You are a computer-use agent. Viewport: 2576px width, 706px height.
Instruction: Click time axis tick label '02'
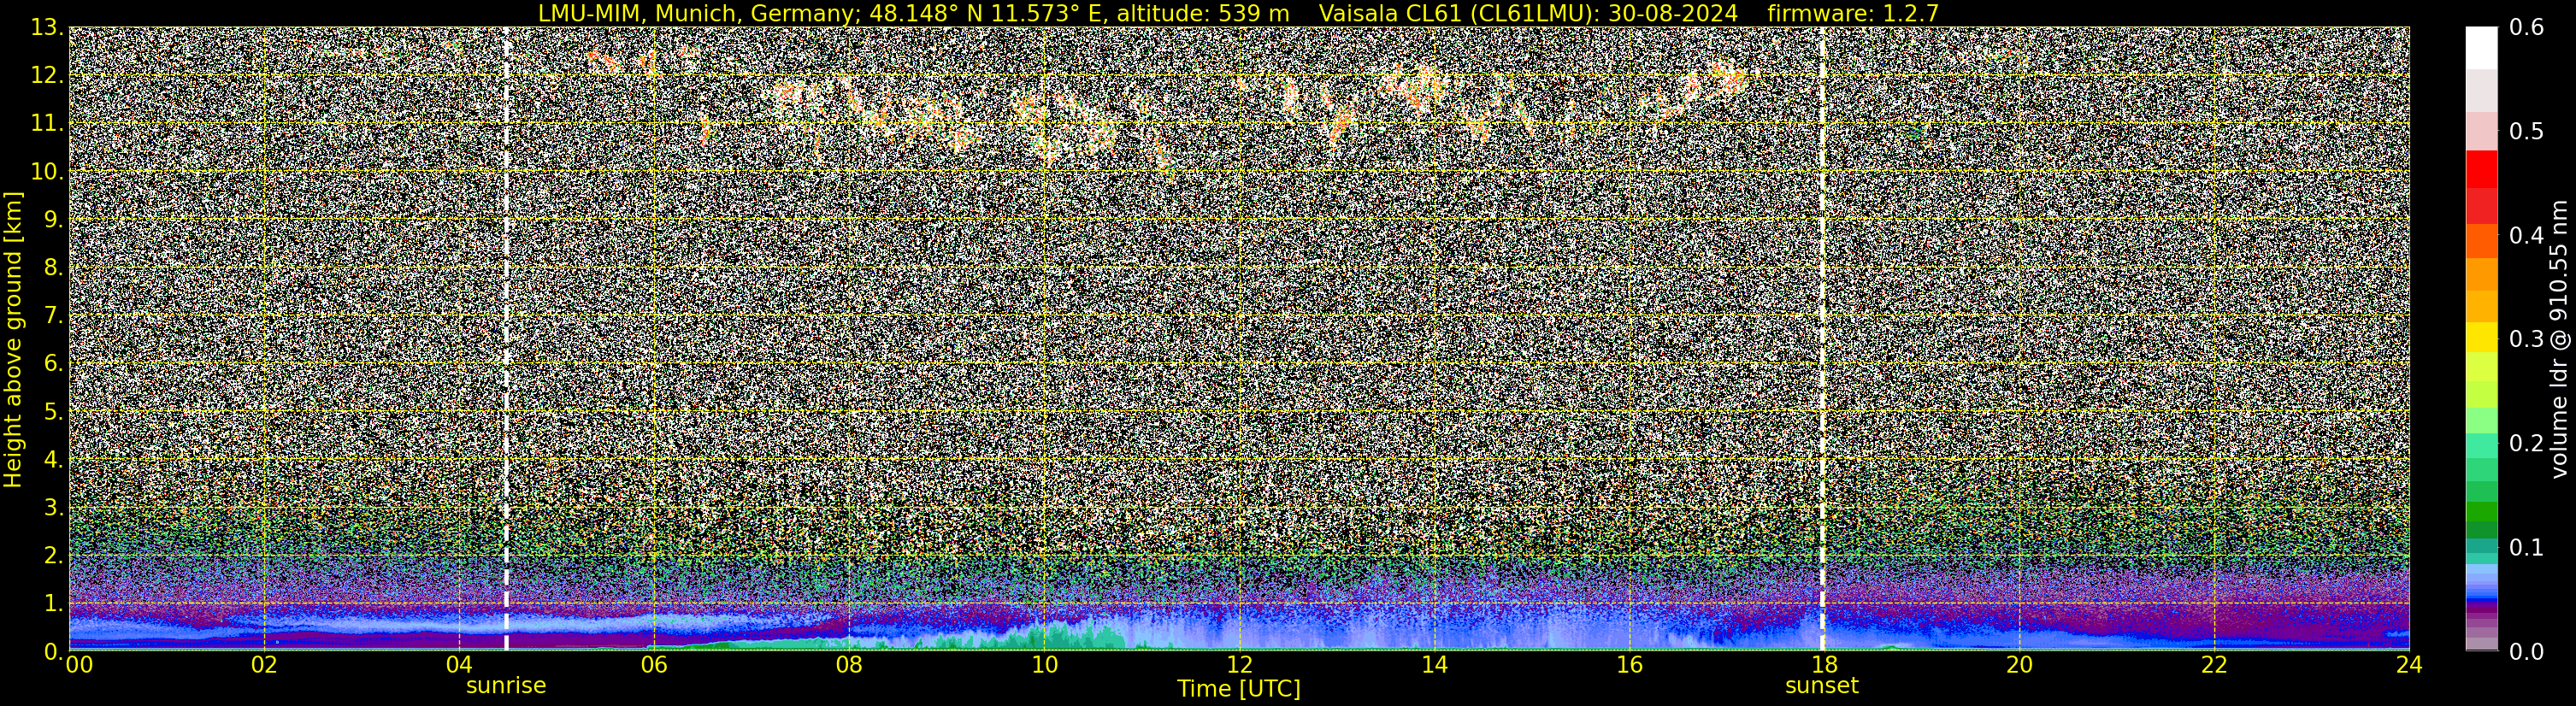tap(264, 665)
